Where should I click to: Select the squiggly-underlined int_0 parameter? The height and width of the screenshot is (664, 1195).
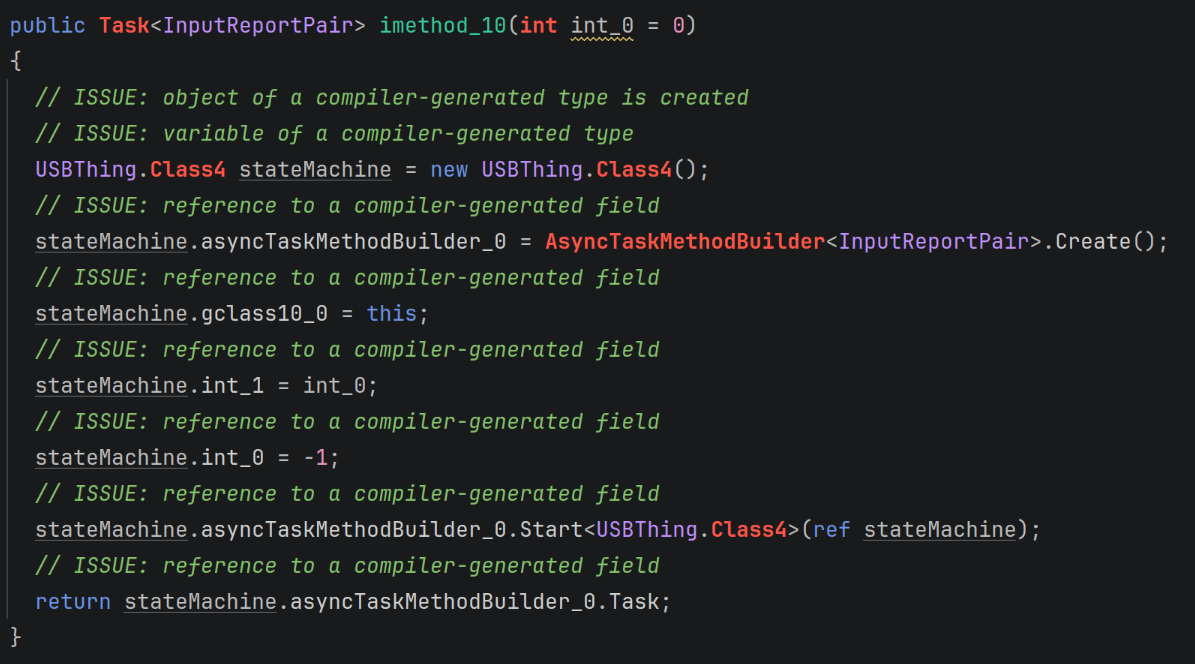point(602,26)
